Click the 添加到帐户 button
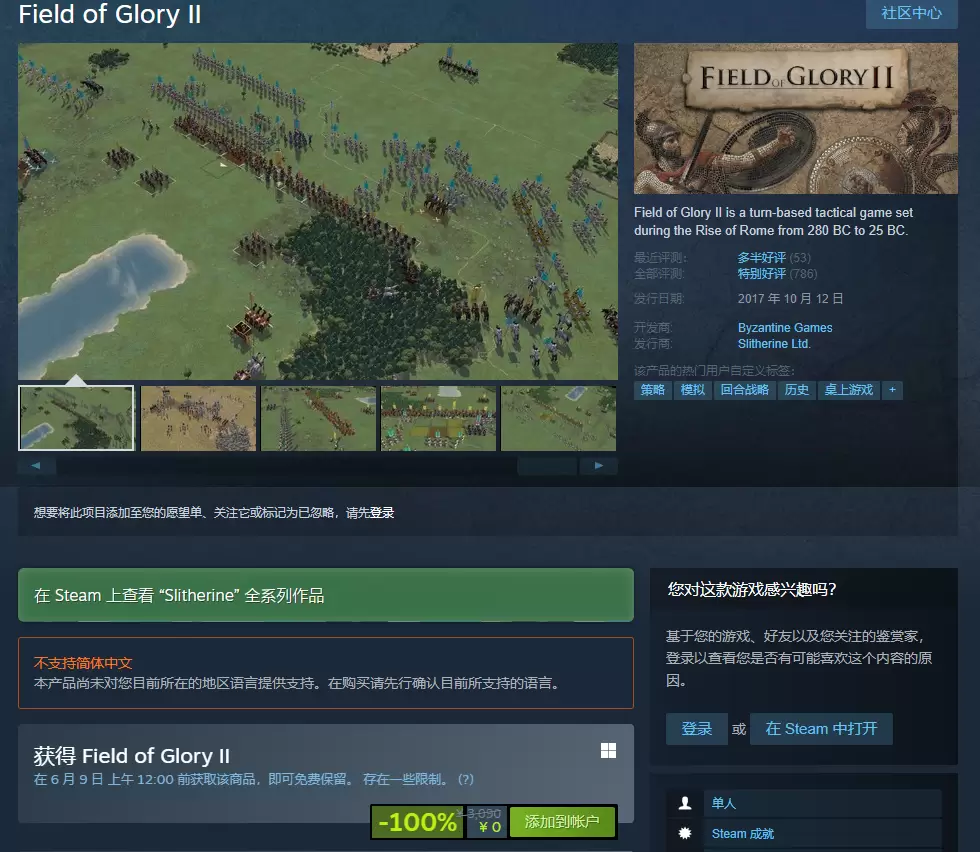The image size is (980, 852). click(x=562, y=822)
